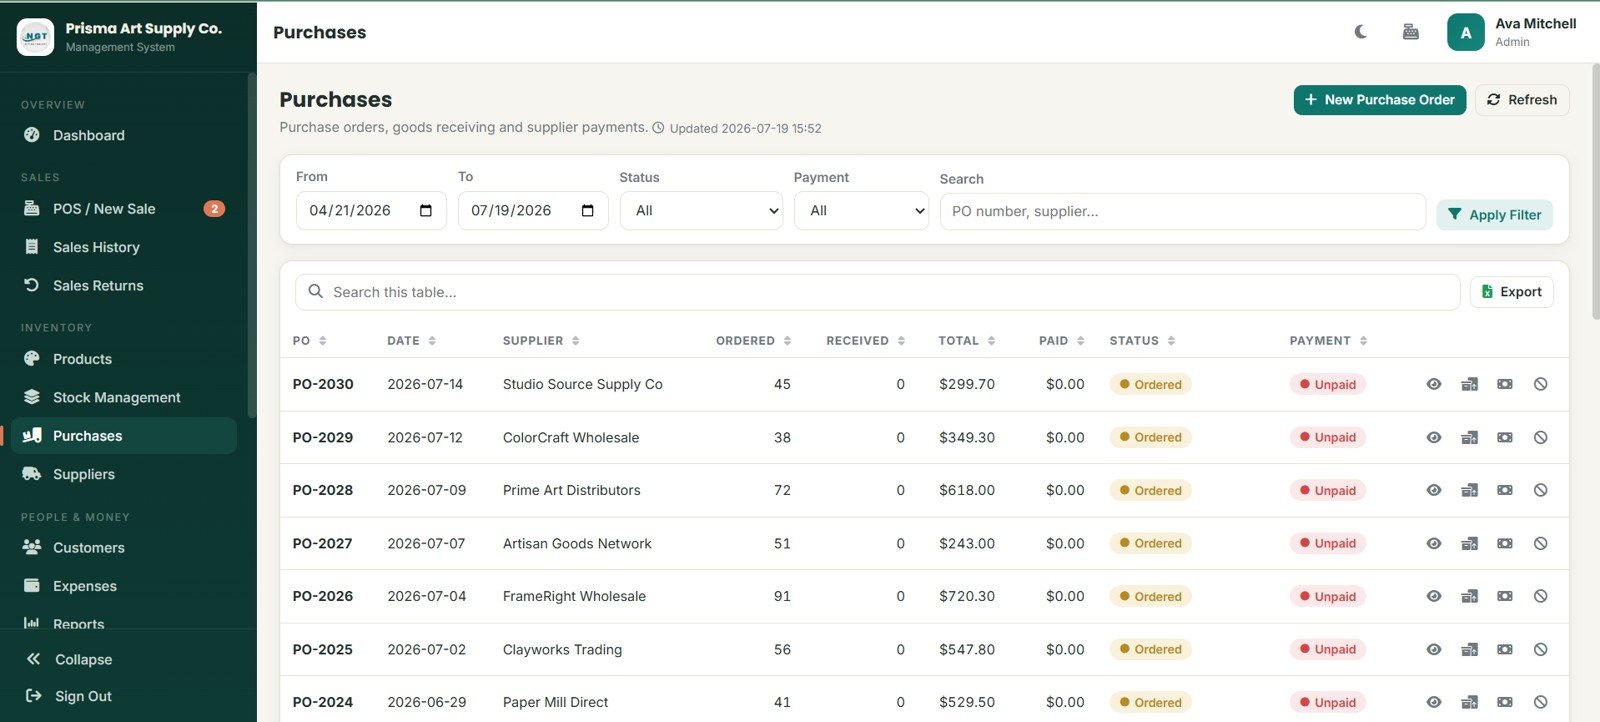This screenshot has width=1600, height=722.
Task: Receive goods for PO-2026
Action: [x=1469, y=596]
